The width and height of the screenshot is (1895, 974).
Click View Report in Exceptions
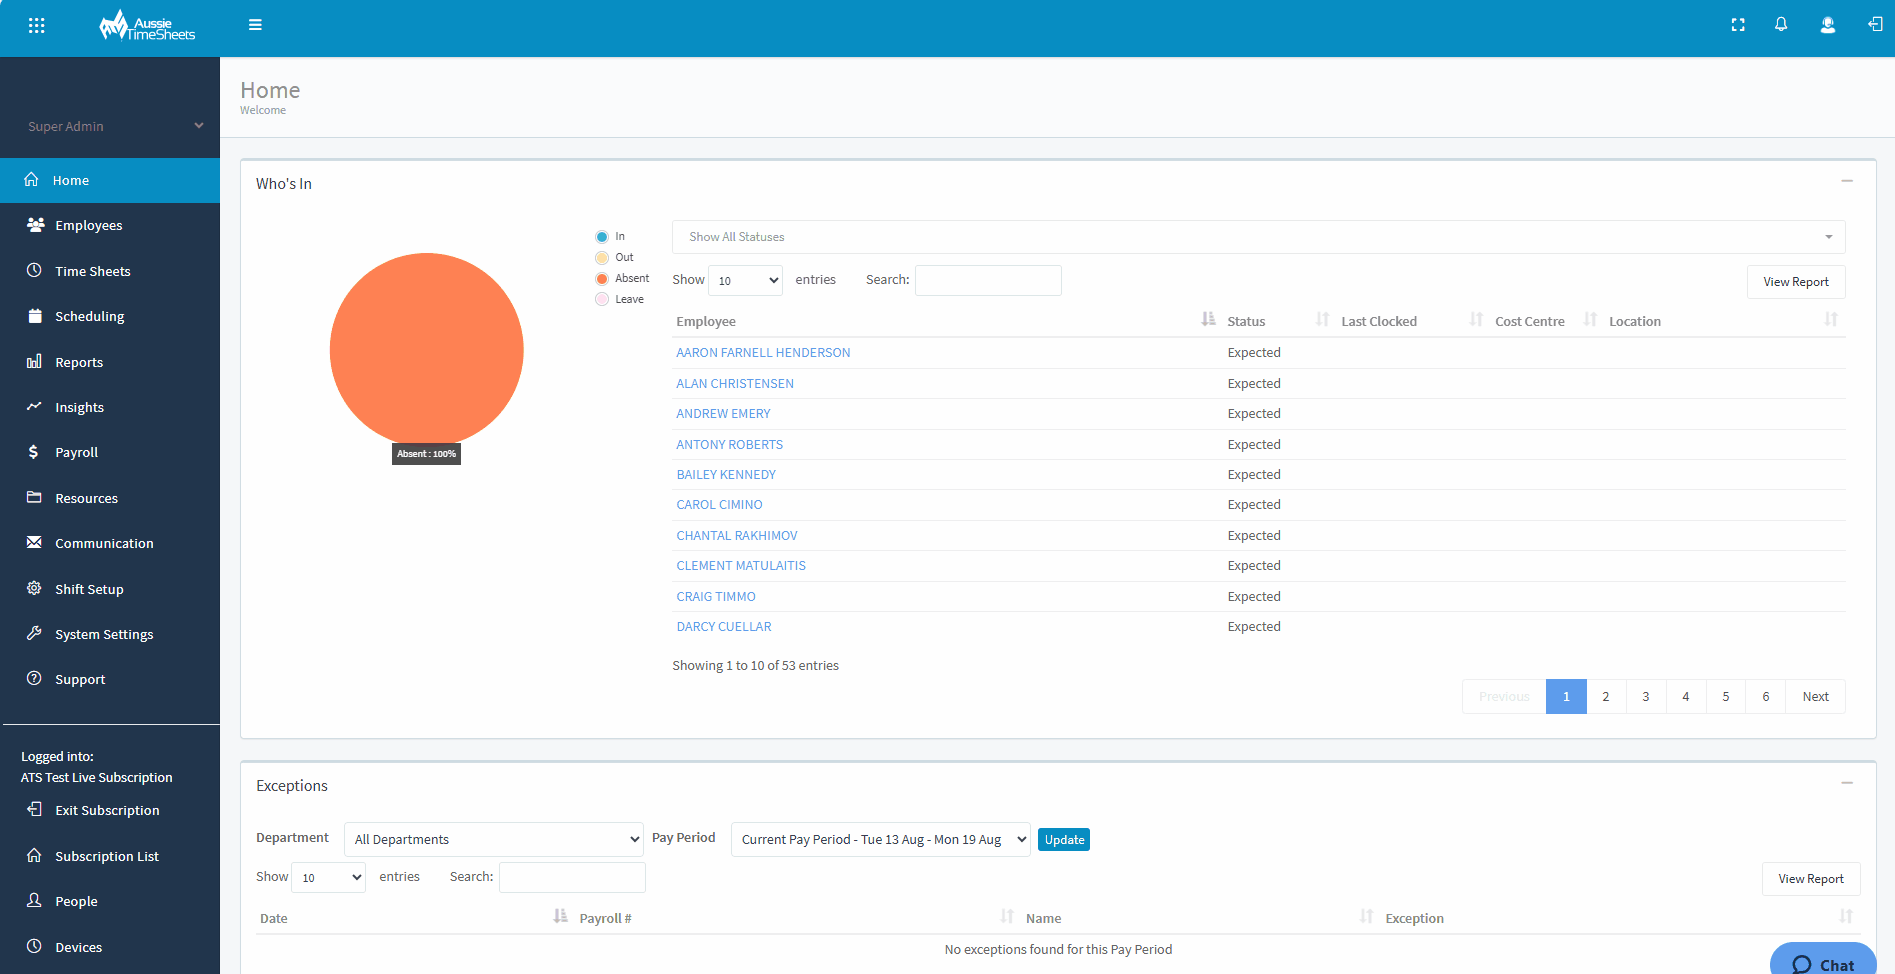[x=1811, y=879]
